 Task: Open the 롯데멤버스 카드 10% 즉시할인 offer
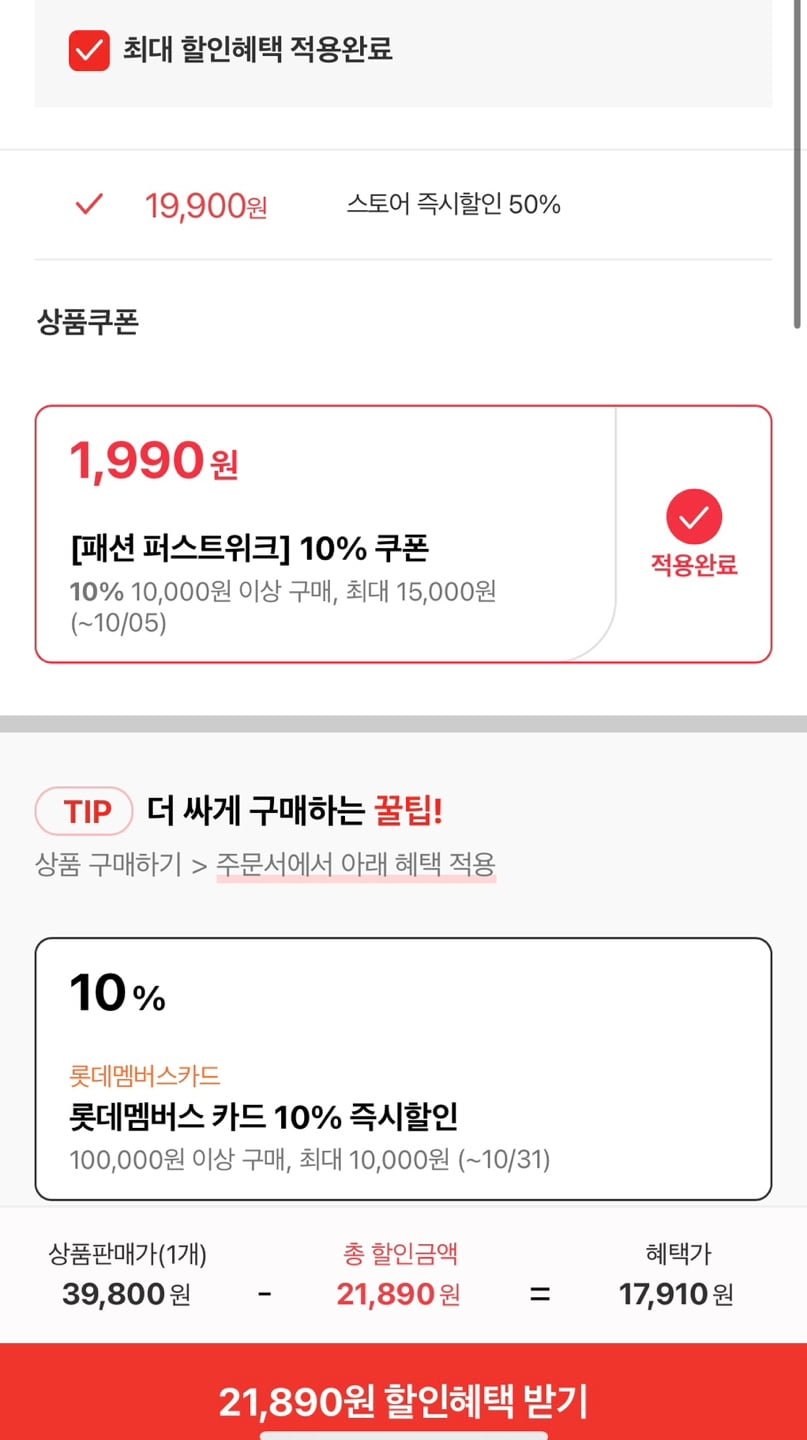pos(264,1116)
